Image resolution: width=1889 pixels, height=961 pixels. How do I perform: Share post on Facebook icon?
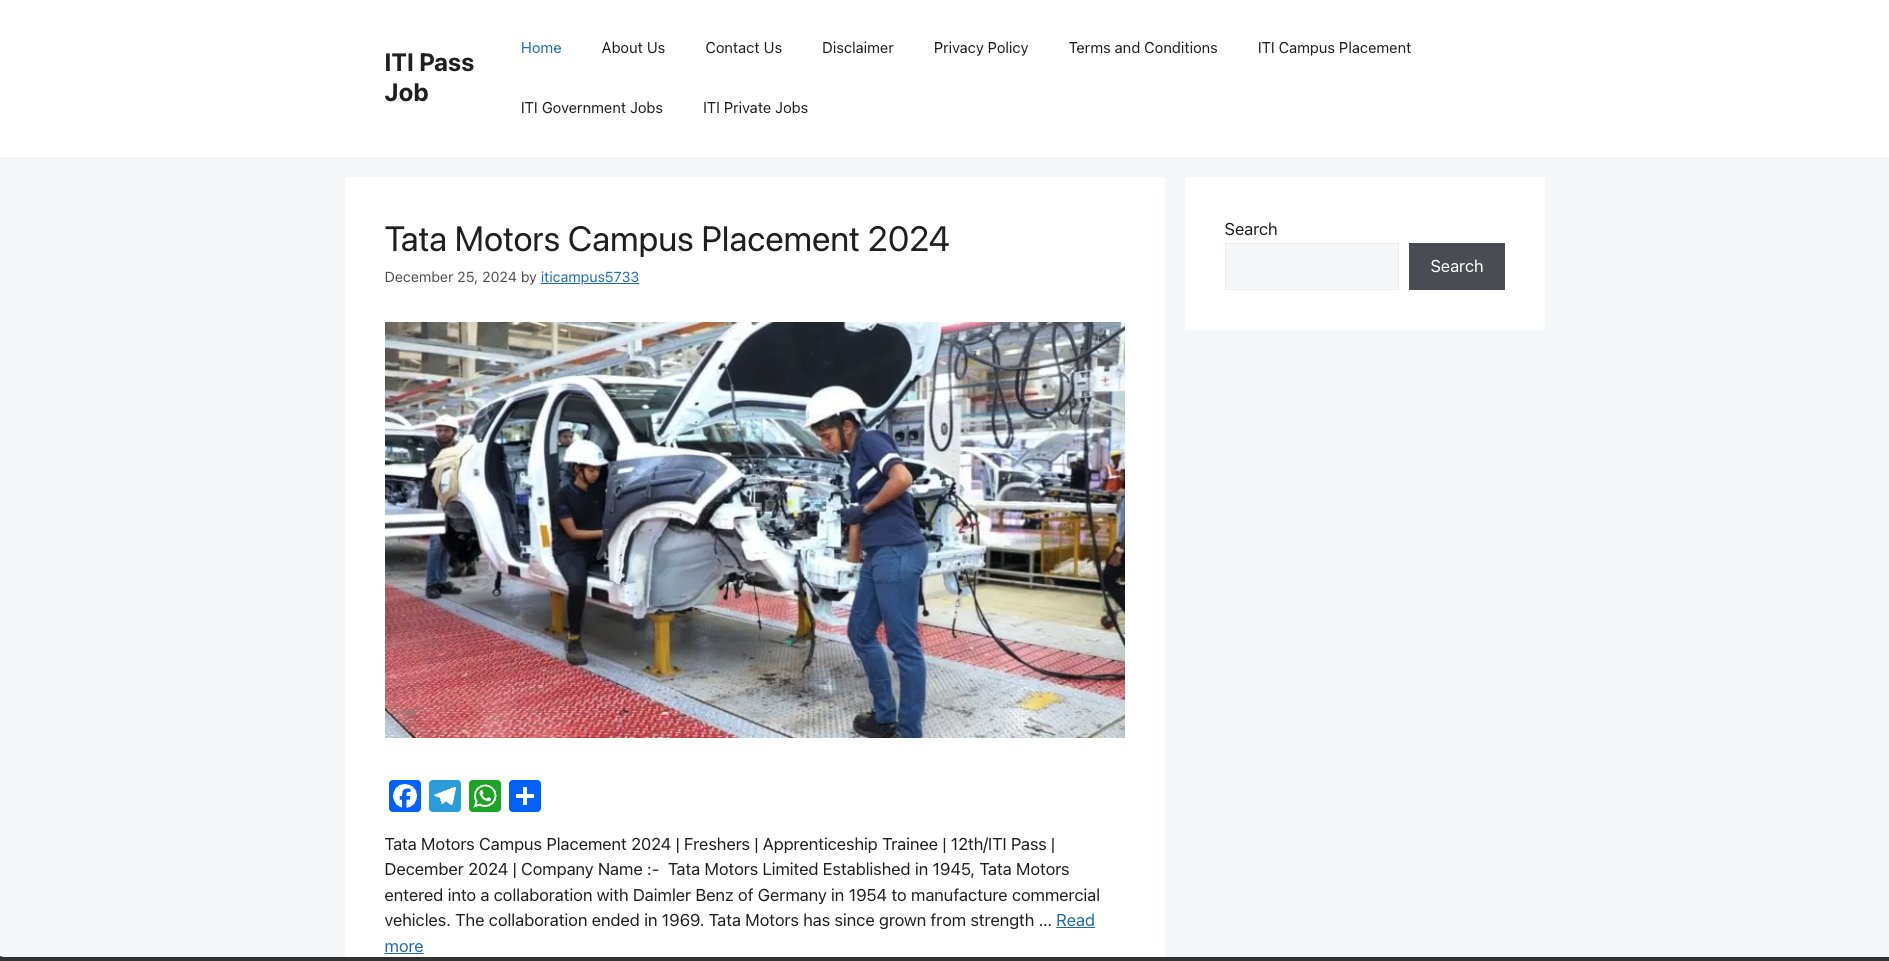[x=404, y=796]
